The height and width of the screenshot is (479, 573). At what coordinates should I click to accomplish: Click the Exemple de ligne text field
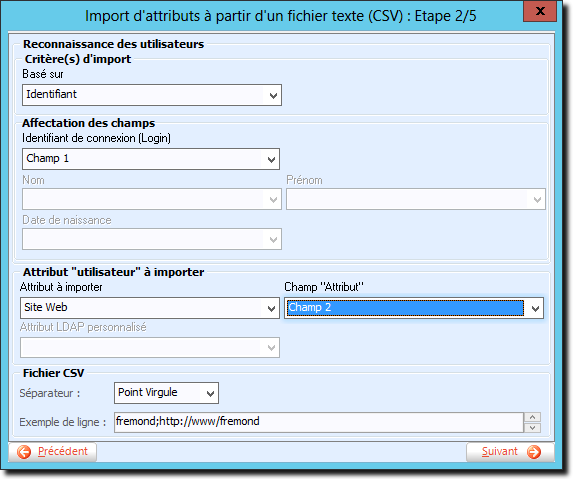coord(319,422)
